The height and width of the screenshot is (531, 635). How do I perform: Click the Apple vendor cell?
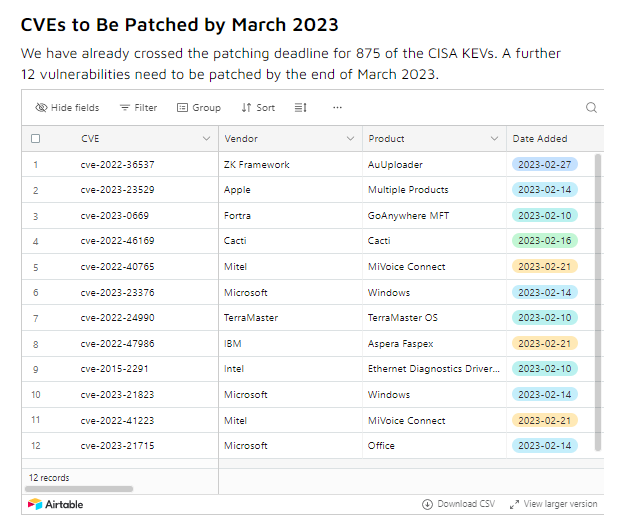(290, 190)
